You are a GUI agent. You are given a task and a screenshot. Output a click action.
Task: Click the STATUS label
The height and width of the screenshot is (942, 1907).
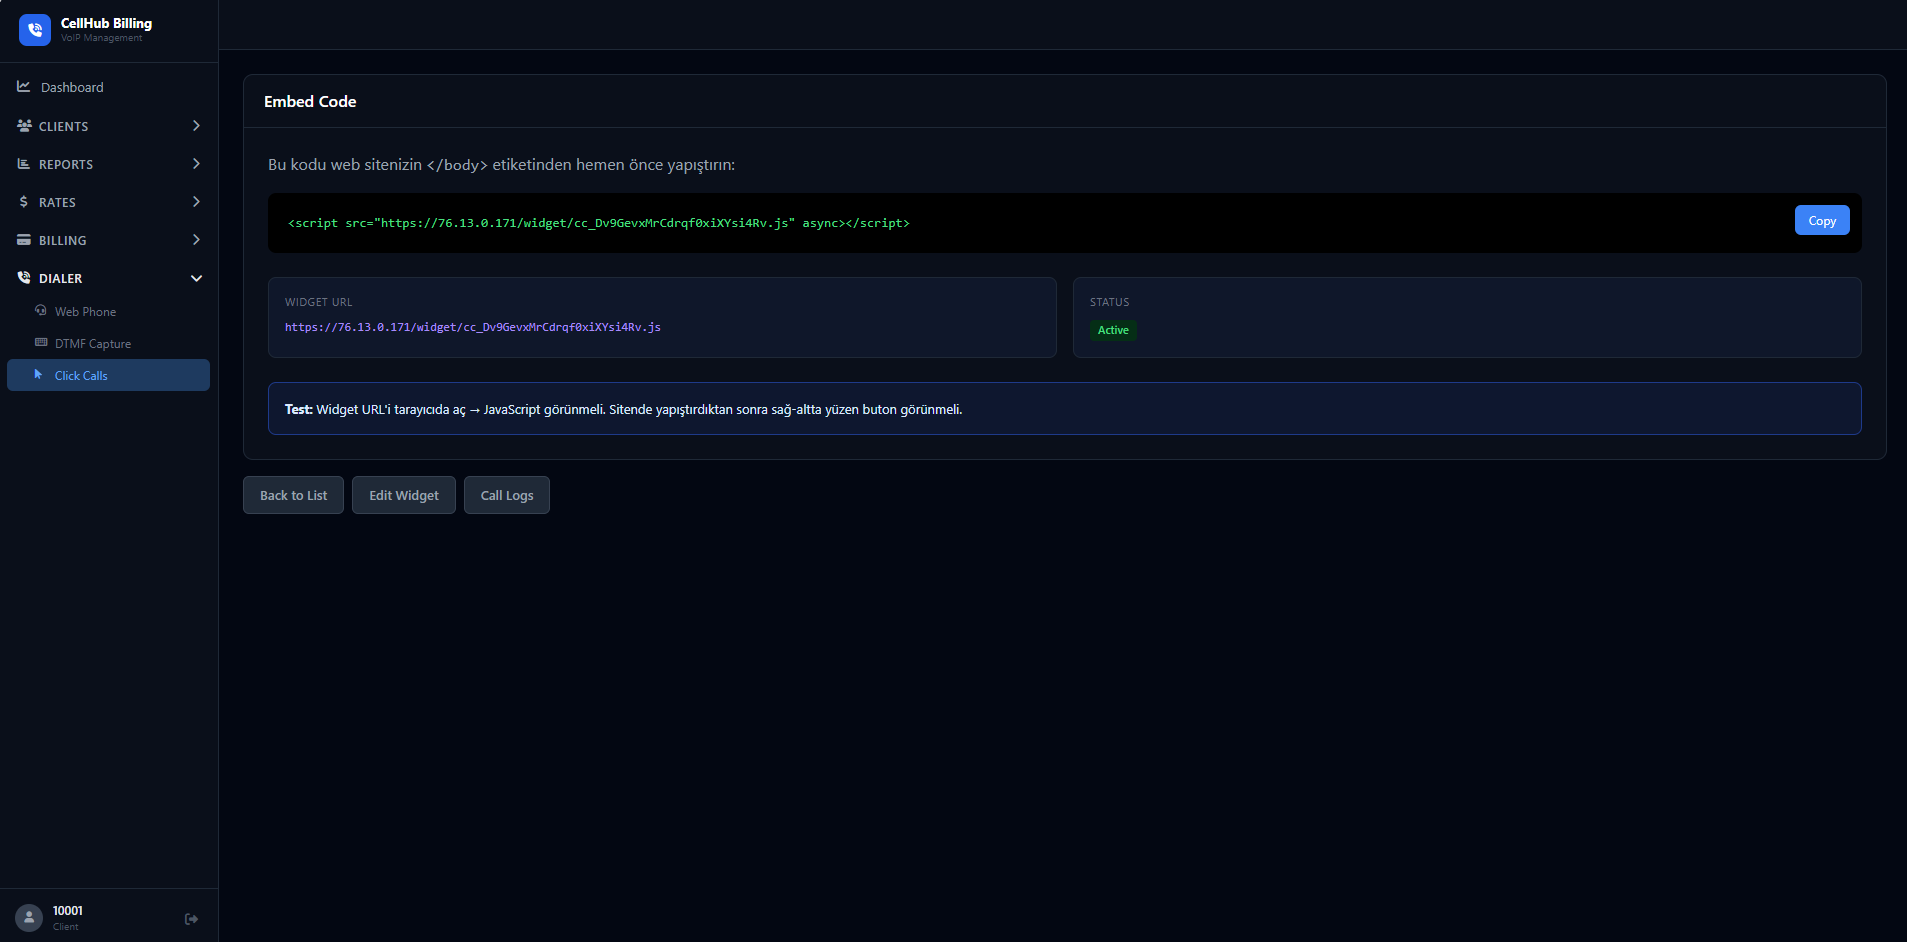pyautogui.click(x=1109, y=302)
